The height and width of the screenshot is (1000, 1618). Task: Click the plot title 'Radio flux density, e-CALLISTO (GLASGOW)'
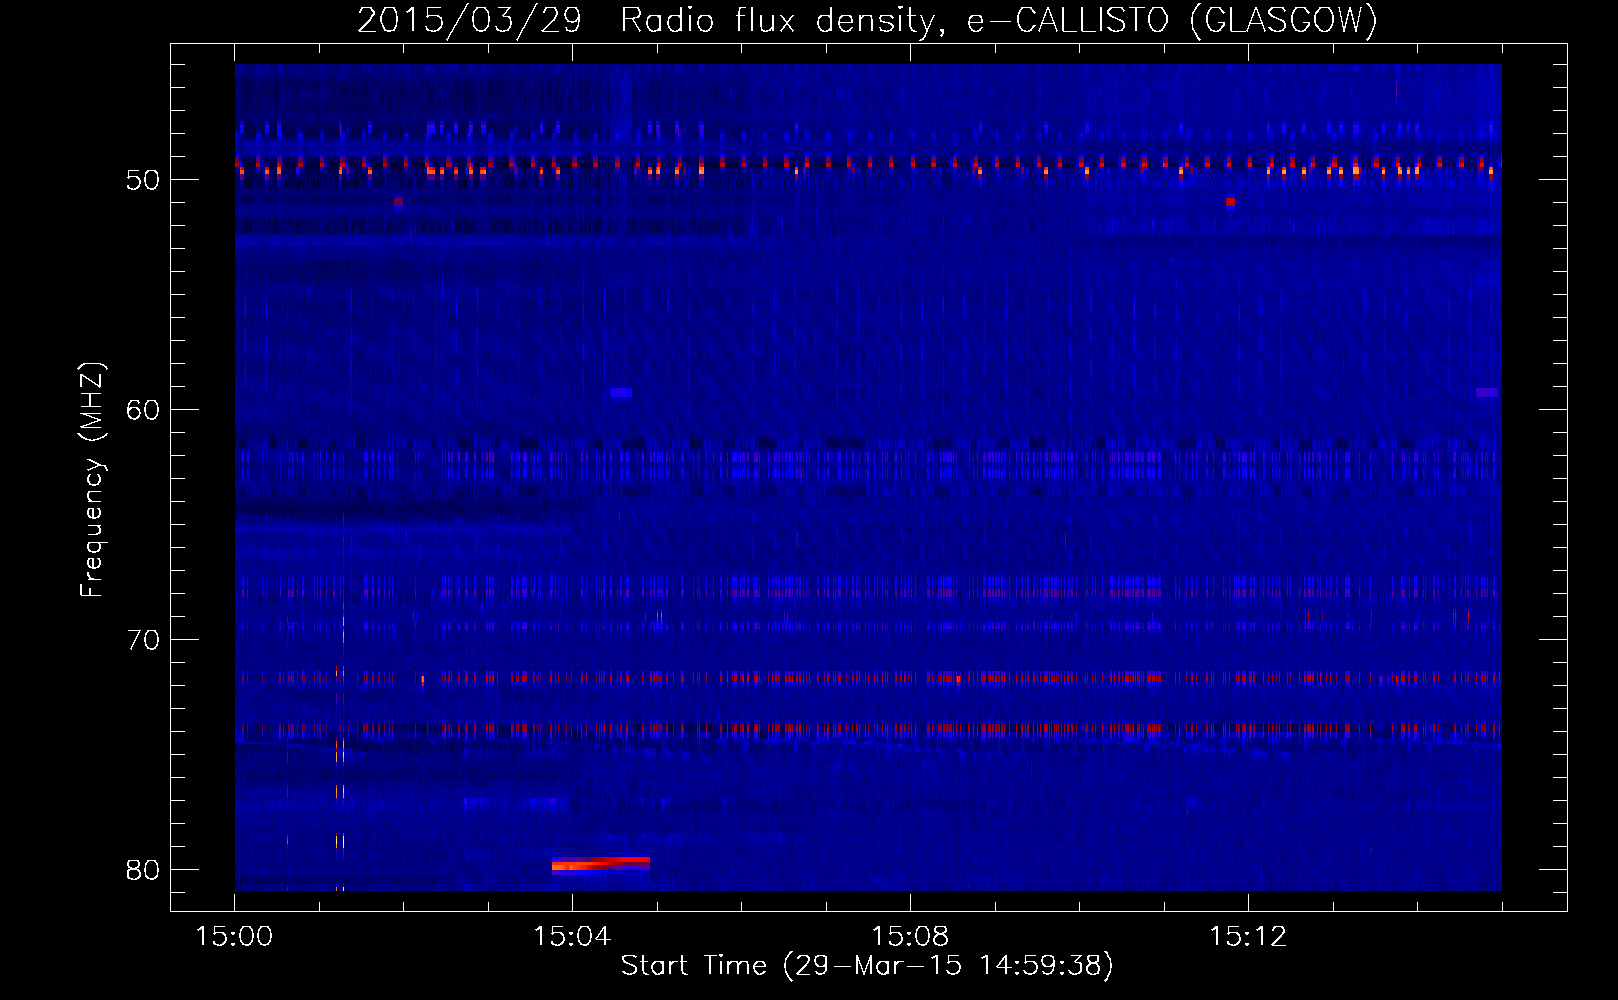coord(999,20)
